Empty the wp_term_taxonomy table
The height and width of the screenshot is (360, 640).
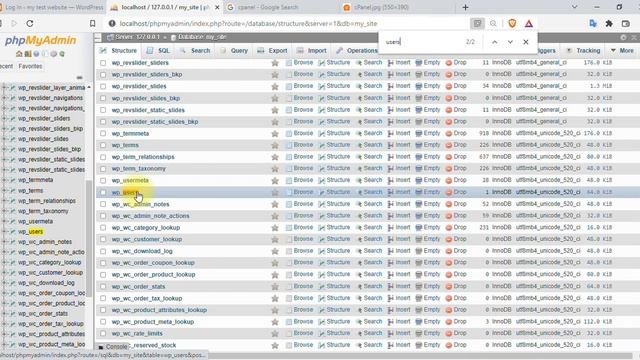click(428, 169)
